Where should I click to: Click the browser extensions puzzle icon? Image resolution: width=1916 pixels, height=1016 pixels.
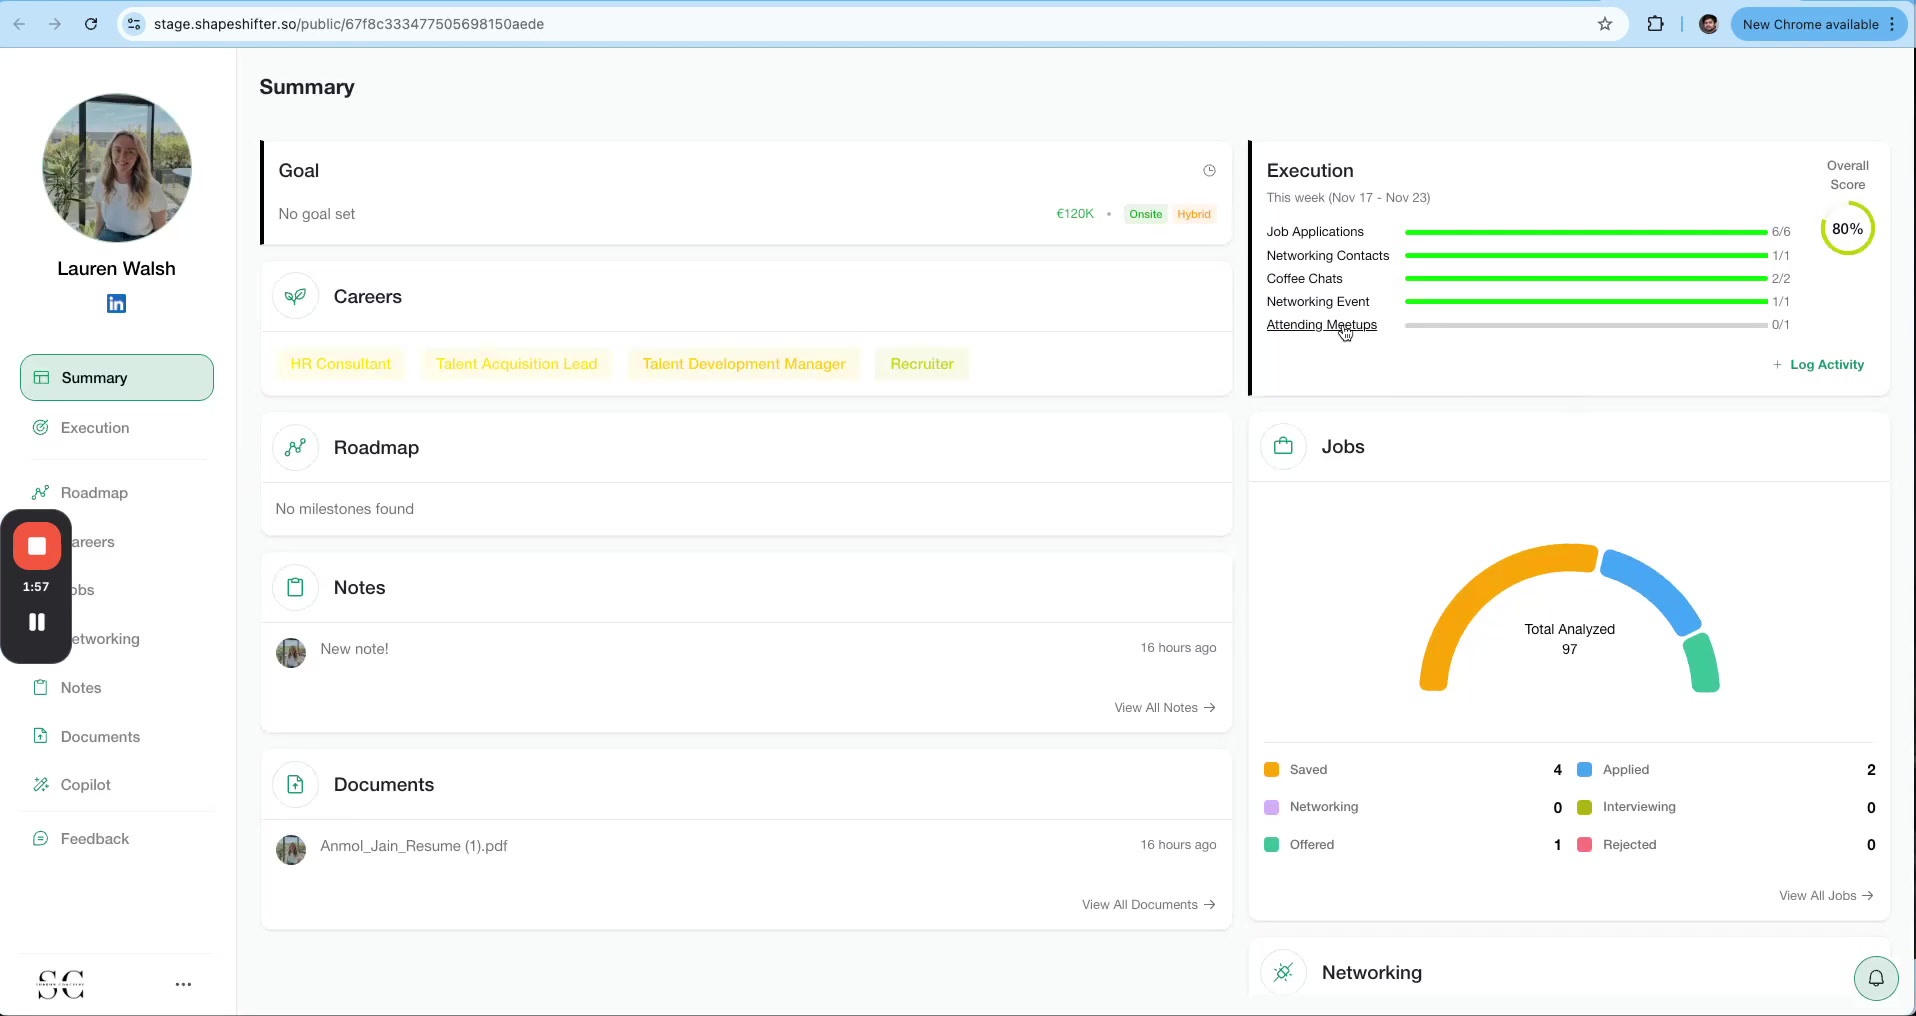pyautogui.click(x=1655, y=23)
